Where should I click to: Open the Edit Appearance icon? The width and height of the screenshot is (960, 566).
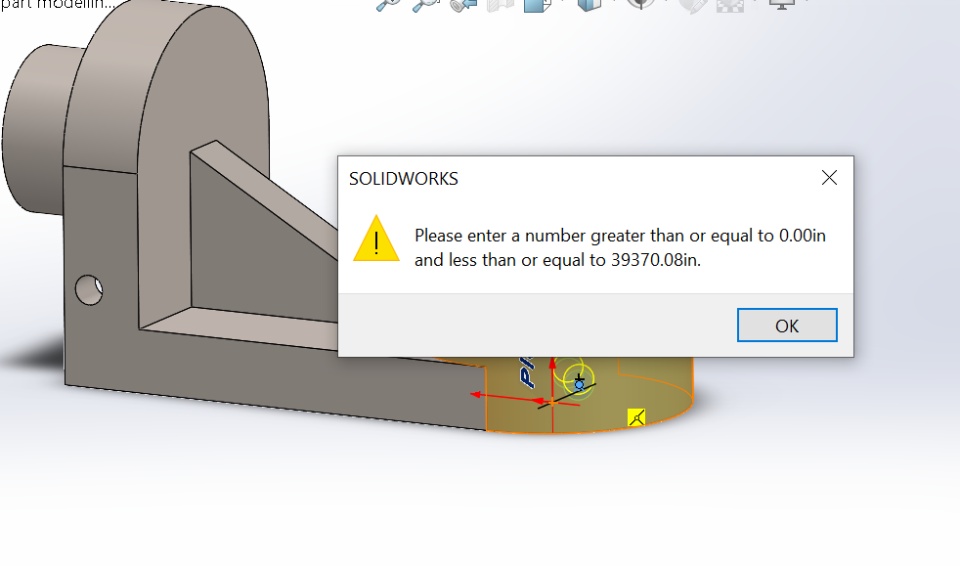(x=692, y=5)
